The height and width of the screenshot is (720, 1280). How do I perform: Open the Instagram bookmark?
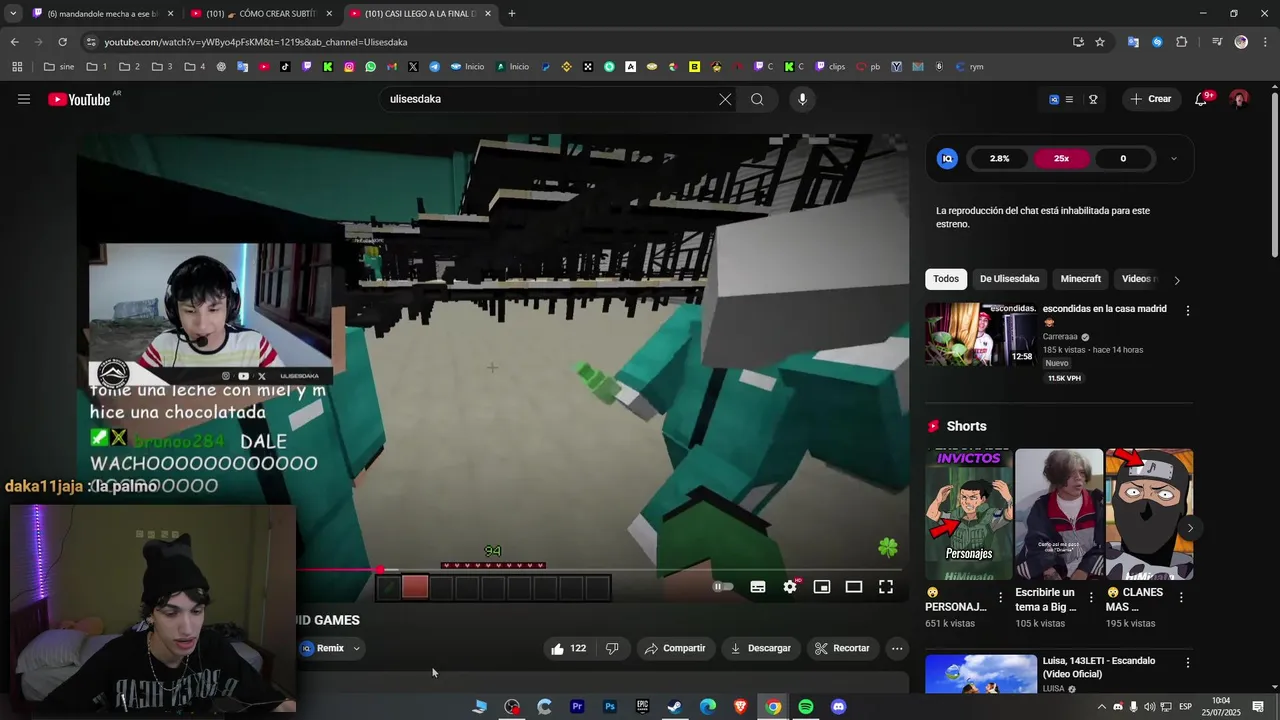coord(349,67)
